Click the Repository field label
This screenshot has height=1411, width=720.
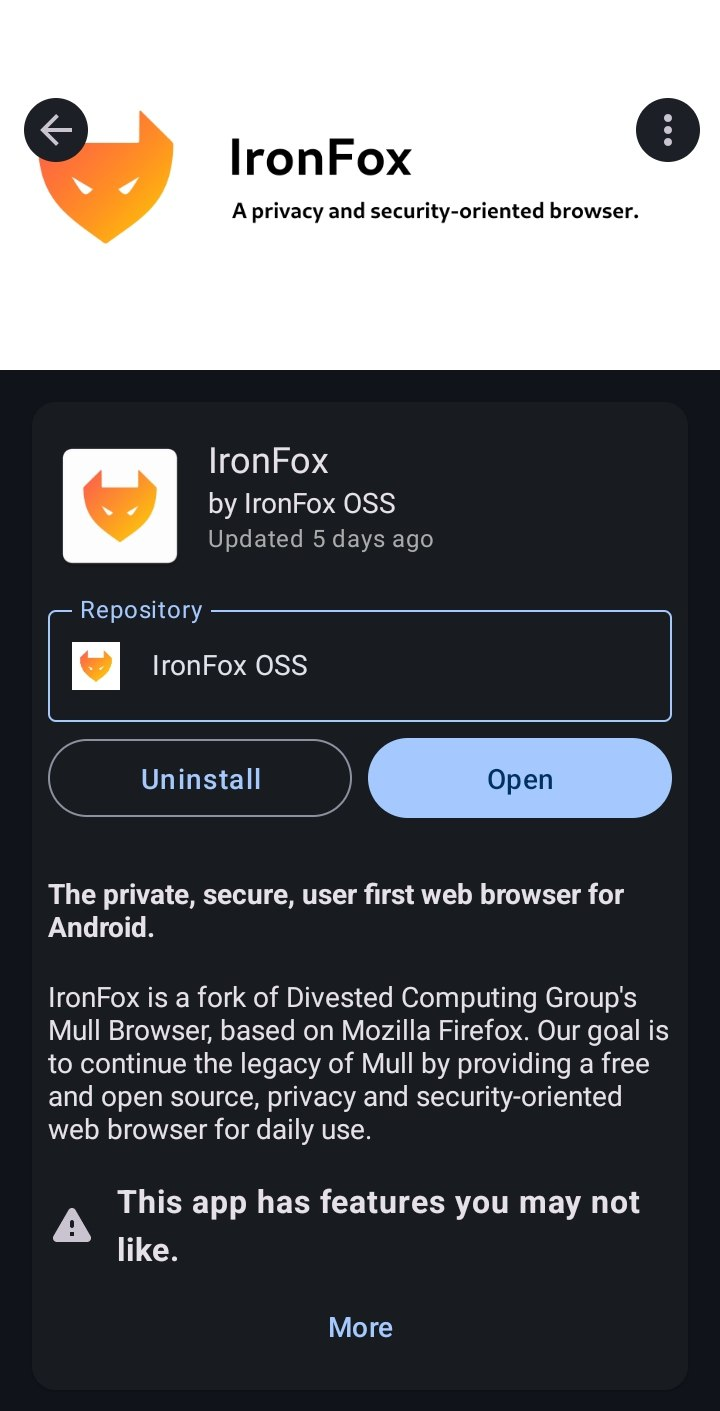click(x=141, y=610)
